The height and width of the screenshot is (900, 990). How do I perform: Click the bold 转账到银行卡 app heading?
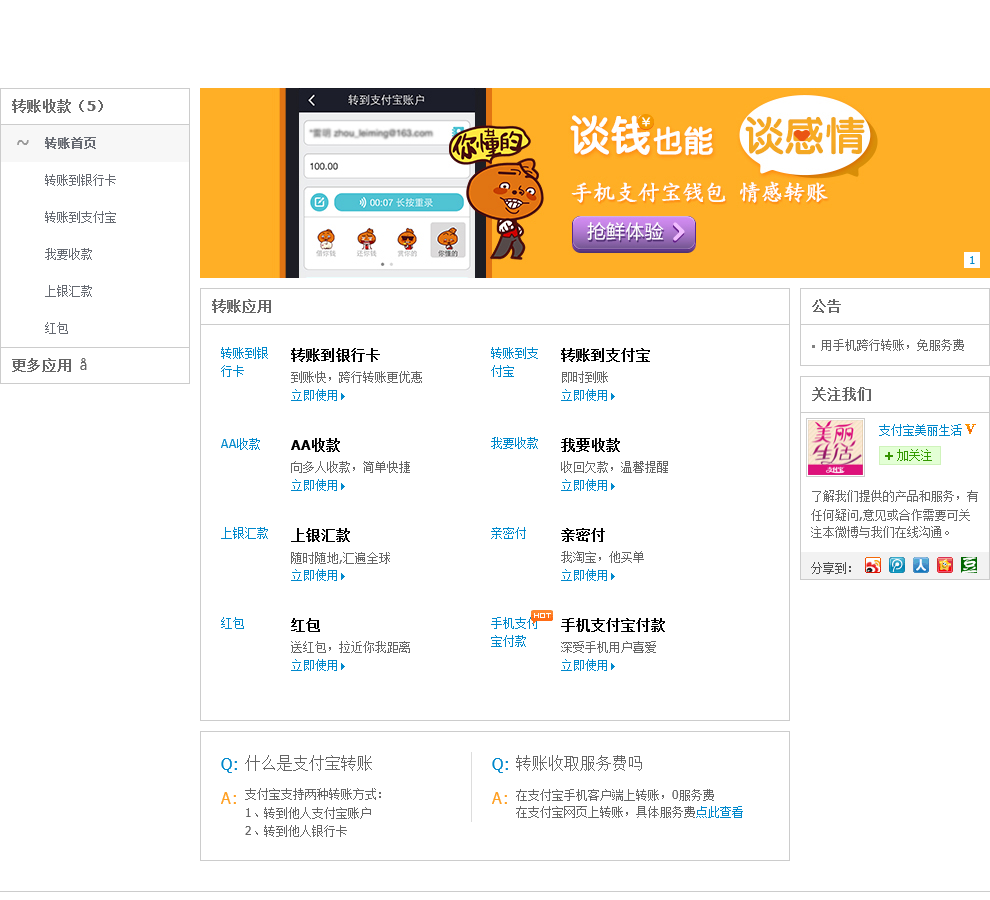[335, 356]
